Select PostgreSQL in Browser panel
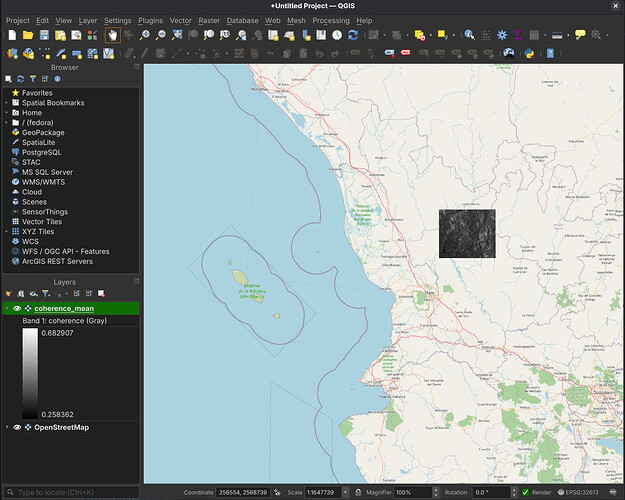Image resolution: width=625 pixels, height=500 pixels. [41, 152]
